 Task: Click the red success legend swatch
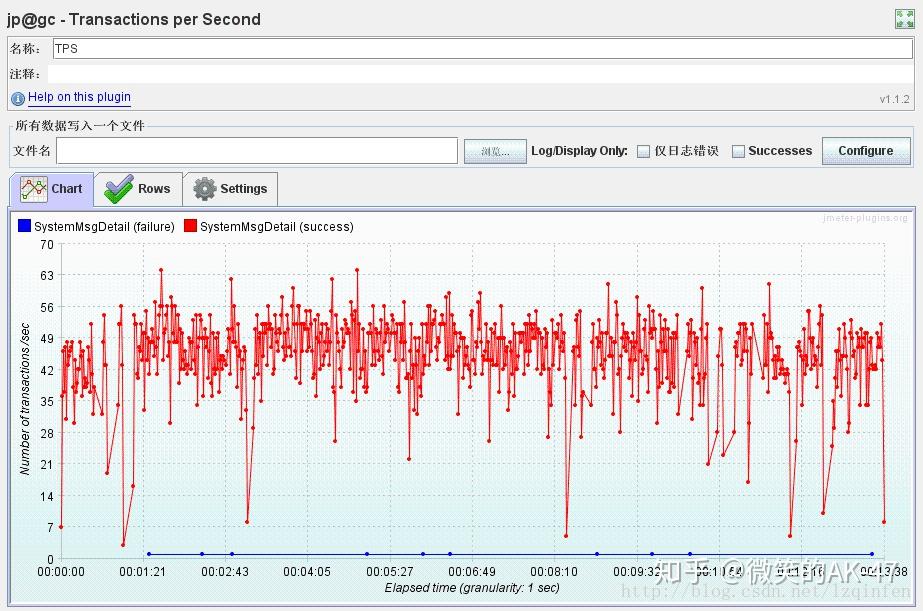pos(190,225)
